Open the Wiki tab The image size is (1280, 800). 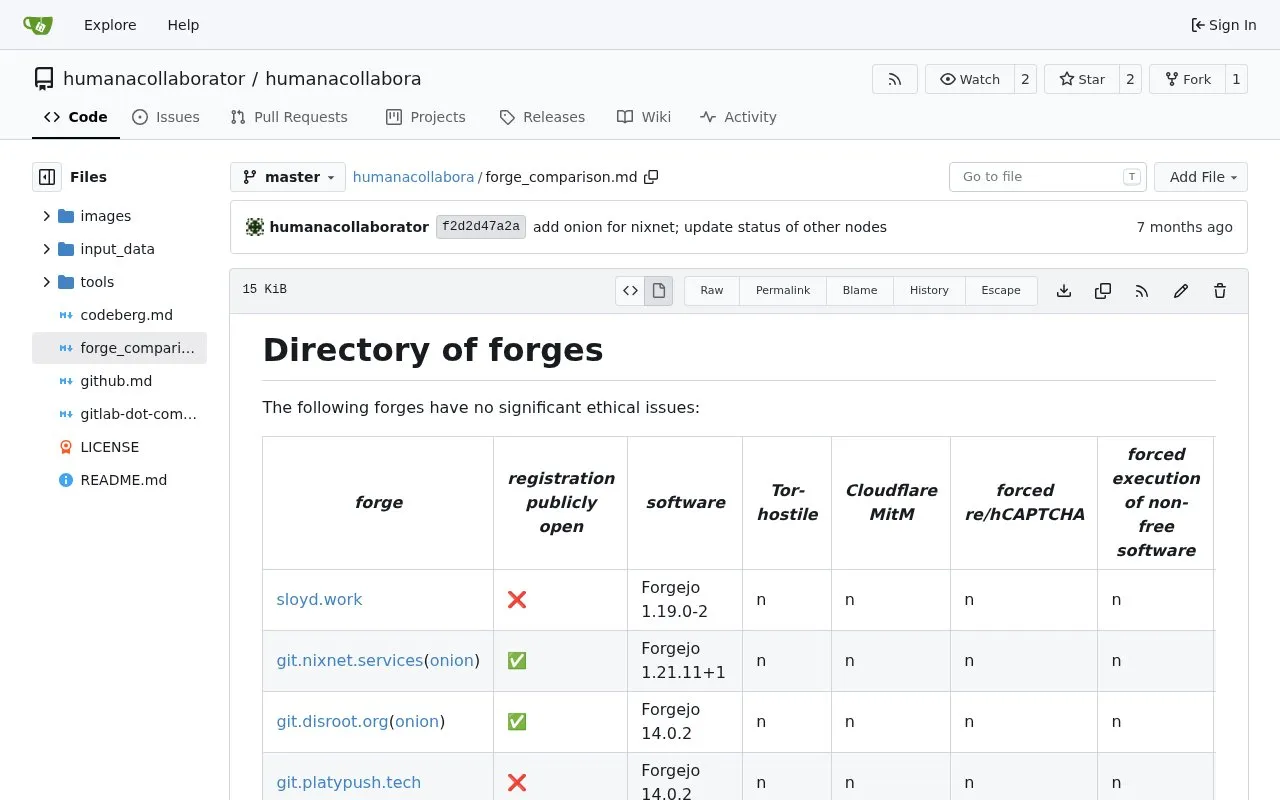coord(644,117)
